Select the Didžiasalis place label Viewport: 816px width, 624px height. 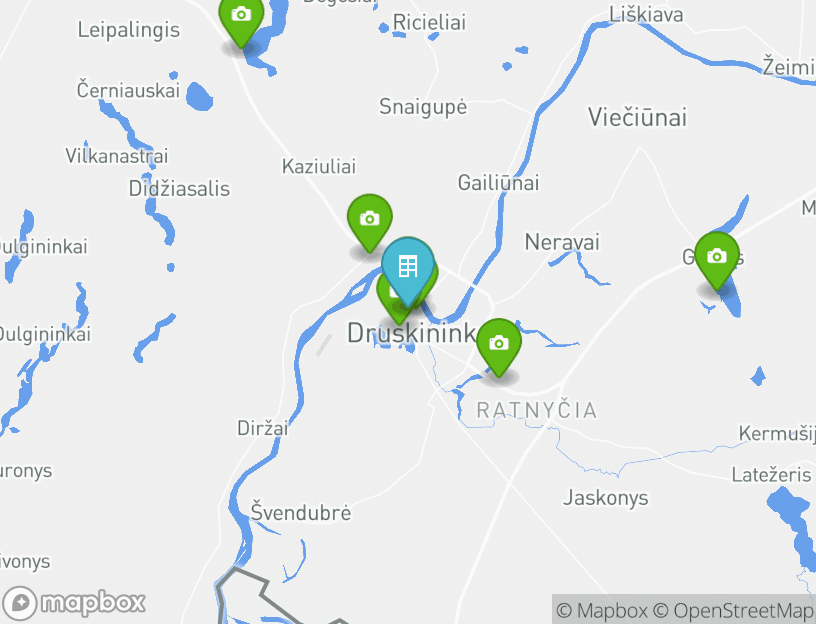(x=179, y=188)
